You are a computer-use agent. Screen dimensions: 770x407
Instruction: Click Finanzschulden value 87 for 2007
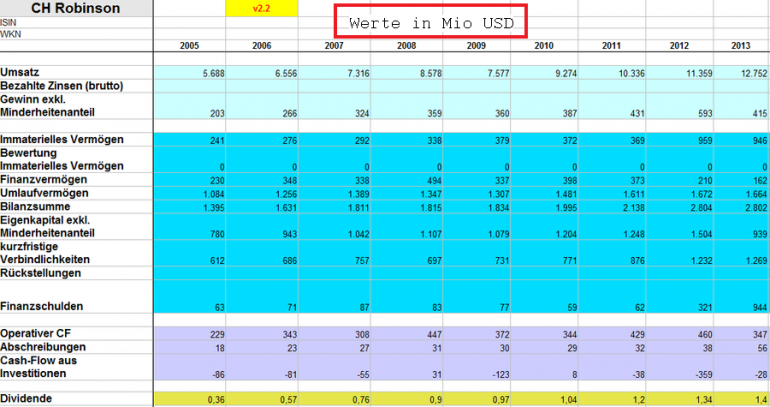click(x=364, y=308)
